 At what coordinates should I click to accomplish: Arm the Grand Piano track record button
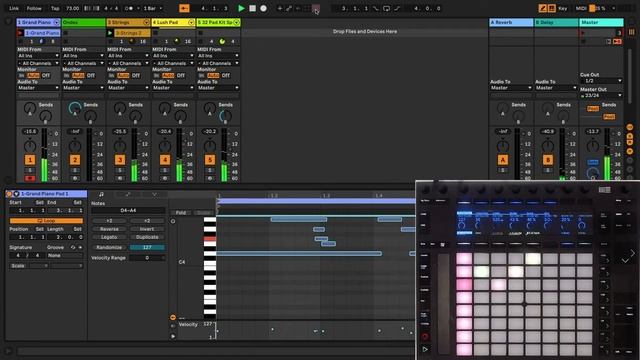pos(30,178)
